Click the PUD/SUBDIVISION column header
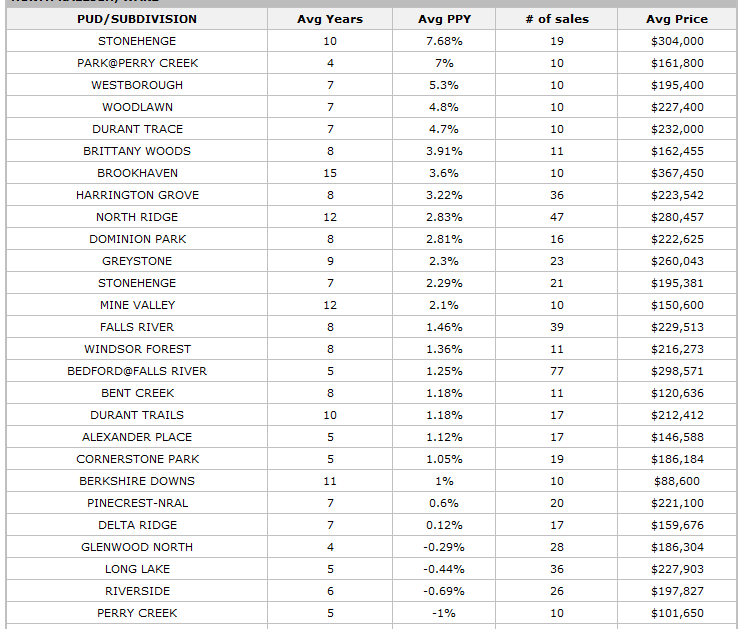 pyautogui.click(x=137, y=19)
